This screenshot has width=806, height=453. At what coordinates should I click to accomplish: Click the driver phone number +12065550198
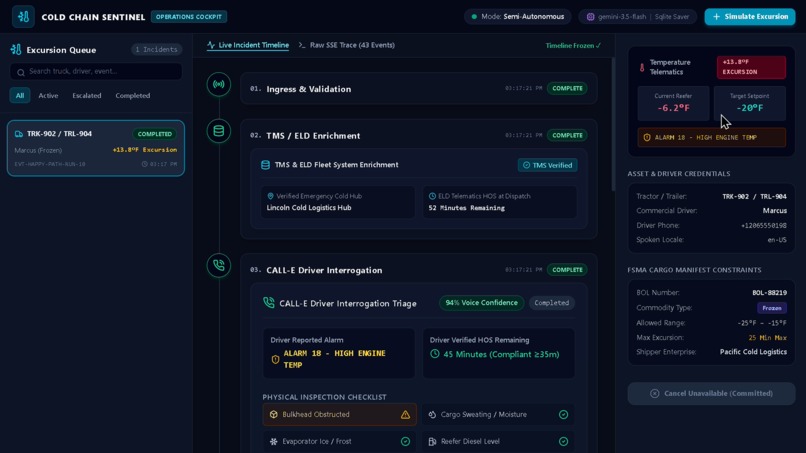tap(763, 225)
